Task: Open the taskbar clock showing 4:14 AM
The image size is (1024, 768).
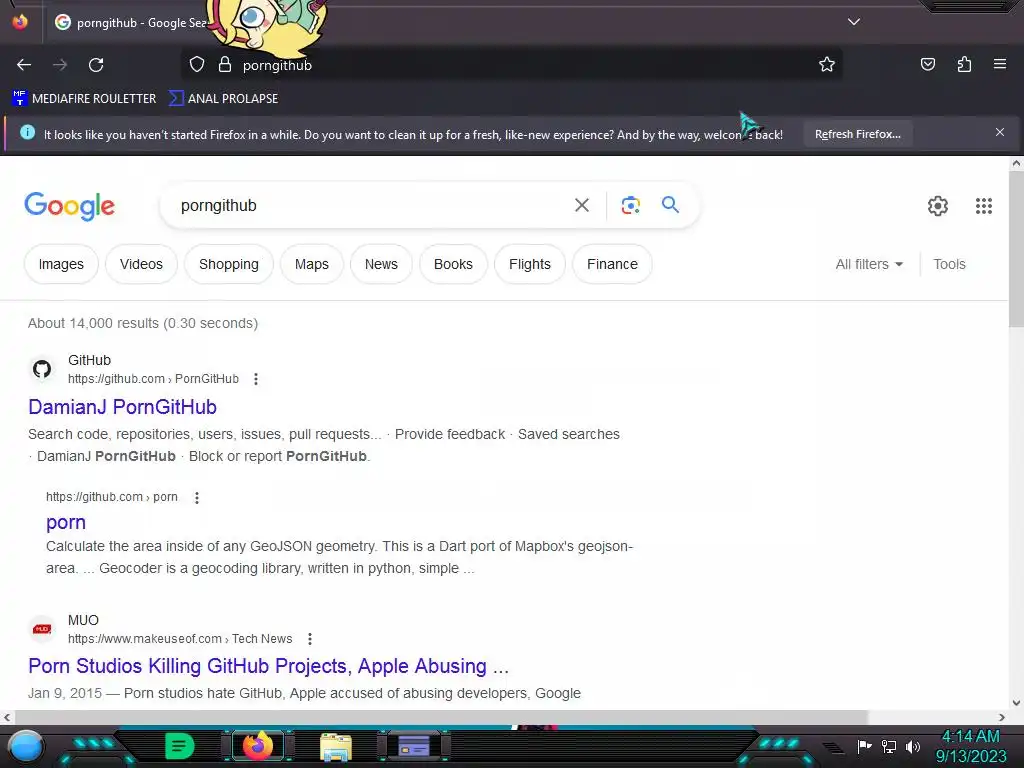Action: coord(971,746)
